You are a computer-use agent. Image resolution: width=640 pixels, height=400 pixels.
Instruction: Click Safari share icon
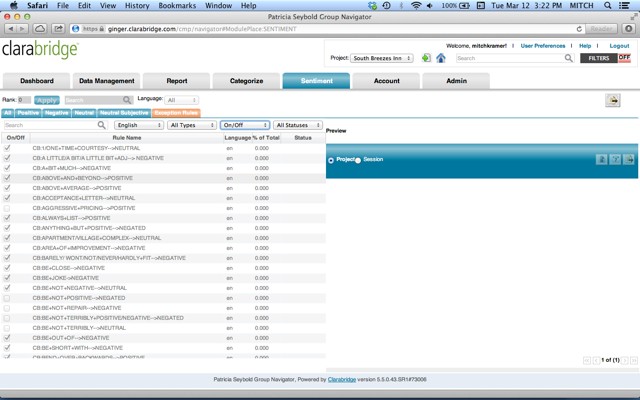pos(58,29)
